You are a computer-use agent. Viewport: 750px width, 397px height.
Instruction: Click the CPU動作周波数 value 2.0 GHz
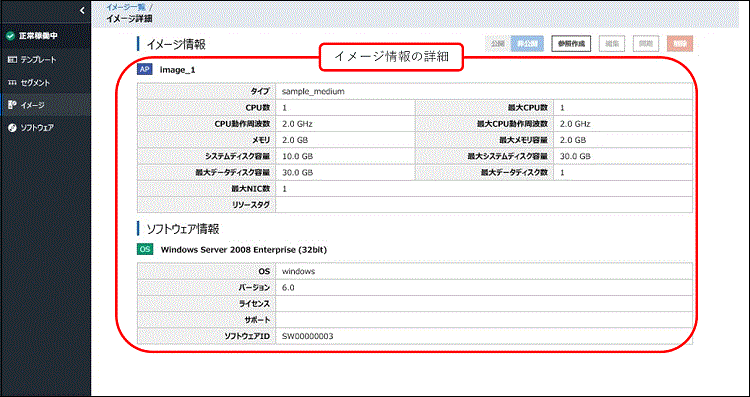click(x=297, y=124)
